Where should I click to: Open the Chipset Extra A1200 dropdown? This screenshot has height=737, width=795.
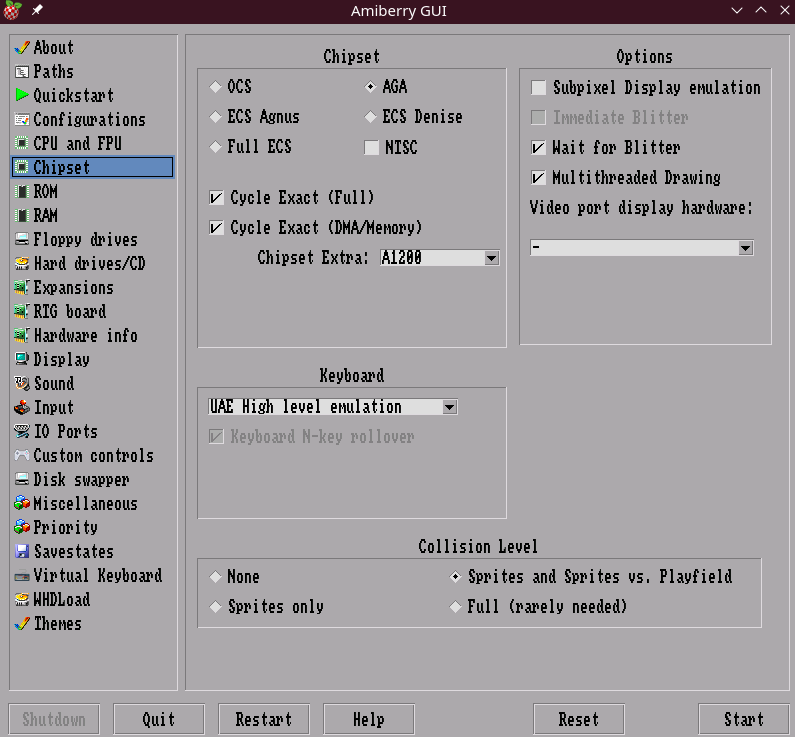(440, 258)
